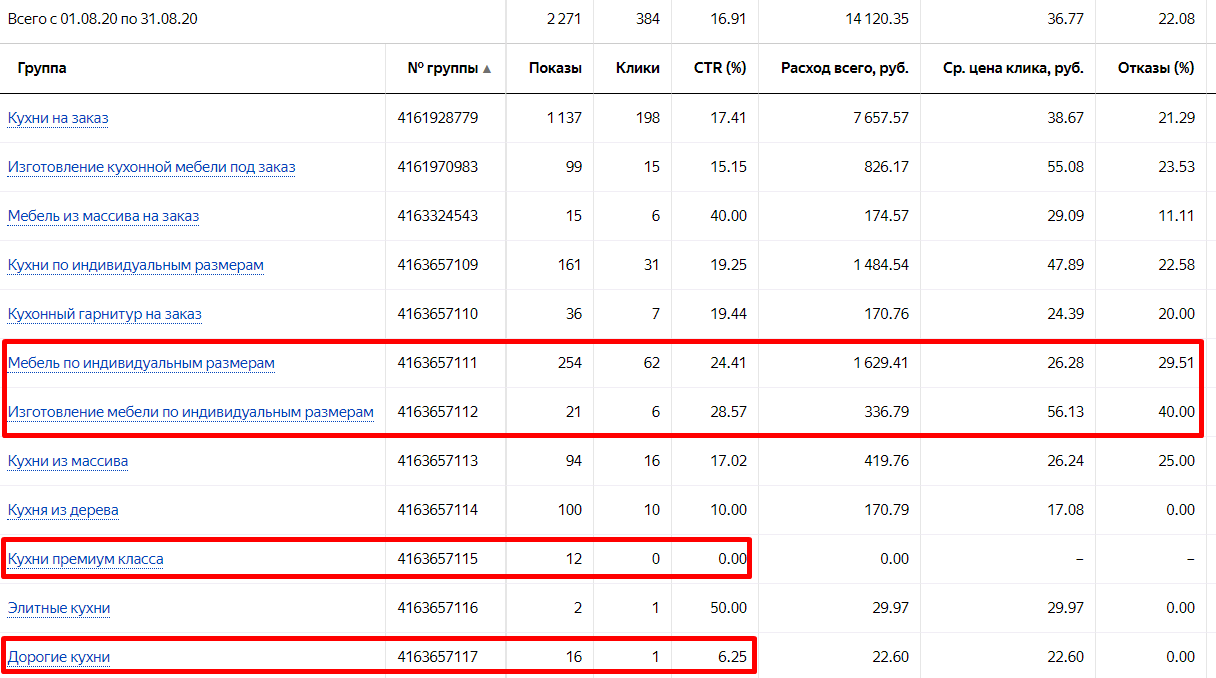Select group number 4163657116
1216x678 pixels.
(438, 608)
